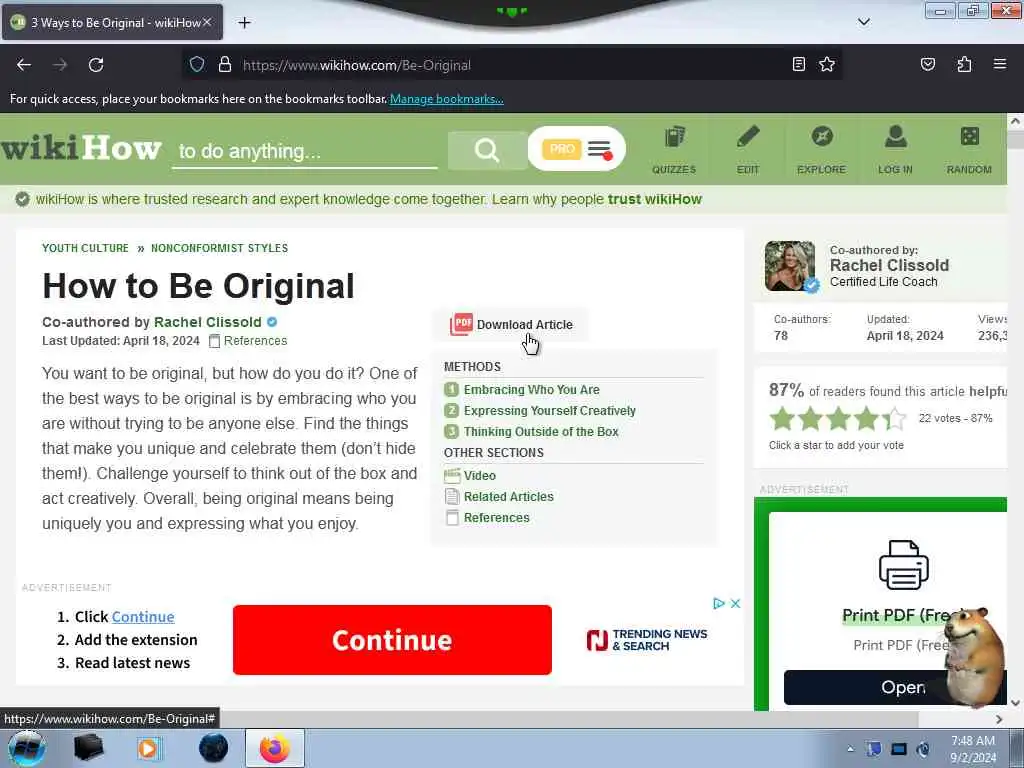The height and width of the screenshot is (768, 1024).
Task: Focus the 'to do anything...' search field
Action: click(x=304, y=152)
